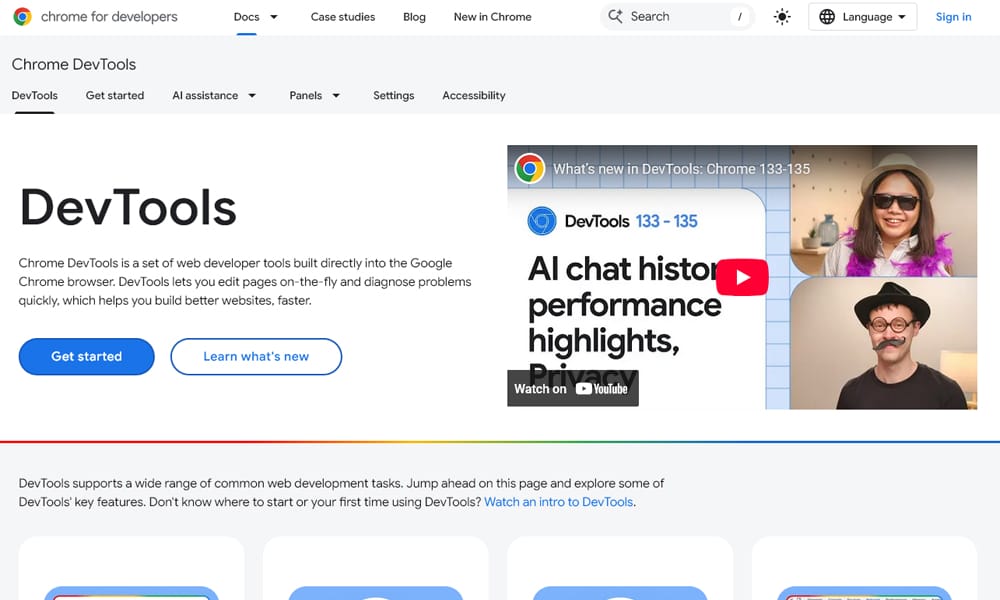Screen dimensions: 1000x600
Task: Select the Get started tab under Chrome DevTools
Action: click(114, 95)
